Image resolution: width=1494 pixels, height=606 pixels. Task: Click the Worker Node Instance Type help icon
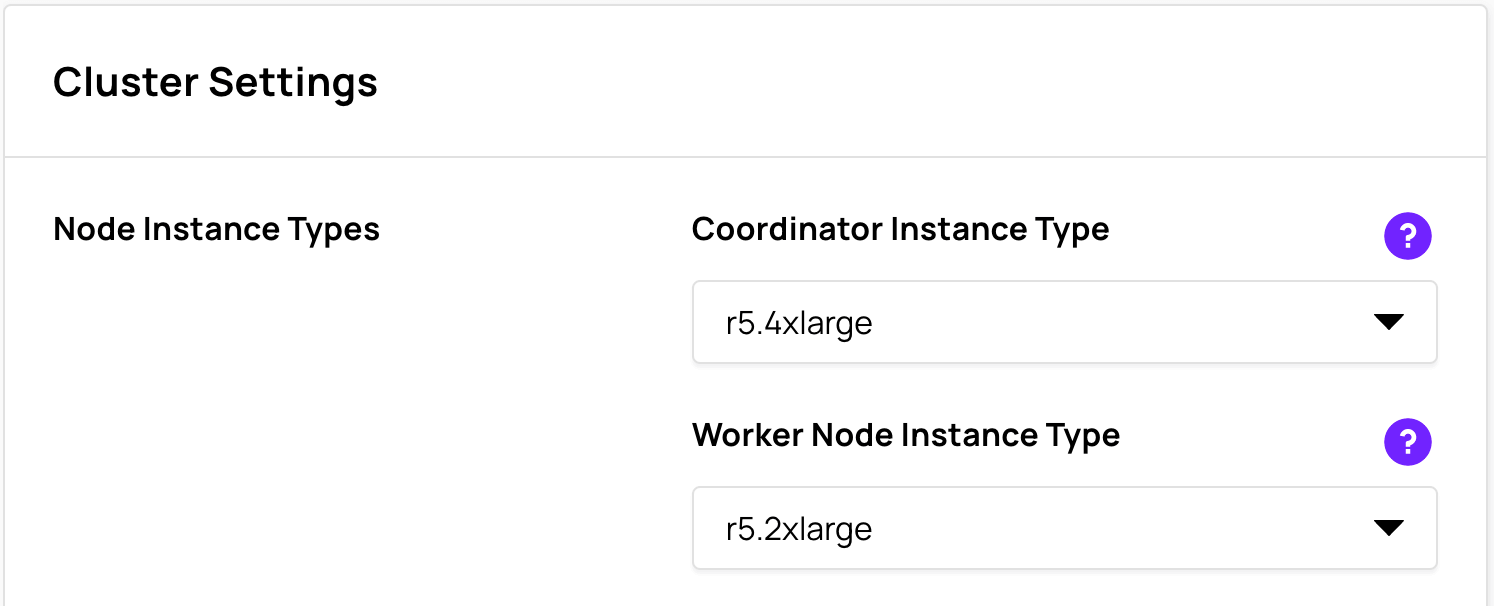pos(1407,442)
